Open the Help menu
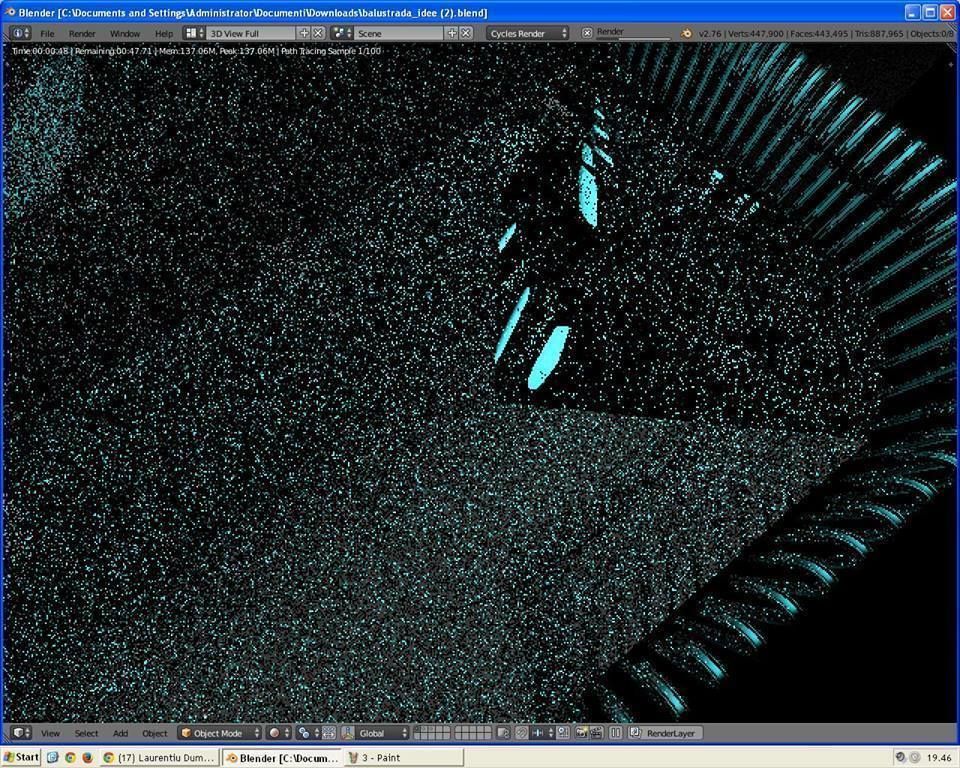This screenshot has width=960, height=768. [163, 34]
